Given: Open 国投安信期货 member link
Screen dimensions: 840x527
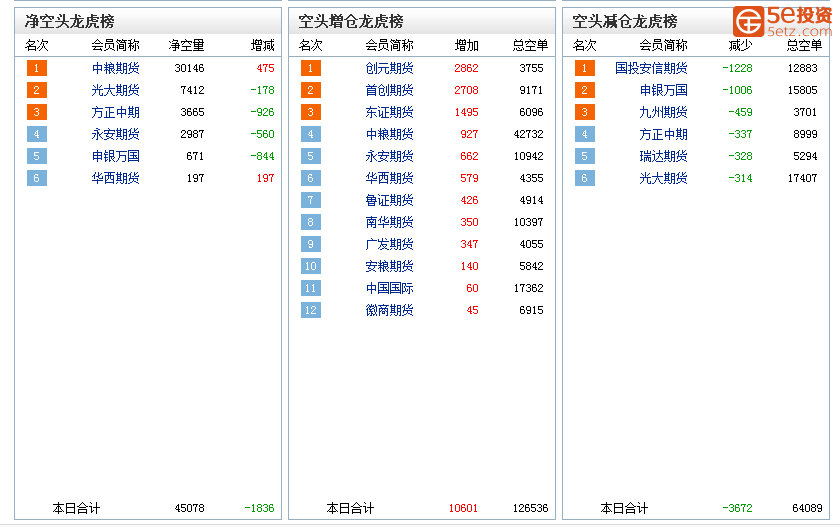Looking at the screenshot, I should point(651,68).
